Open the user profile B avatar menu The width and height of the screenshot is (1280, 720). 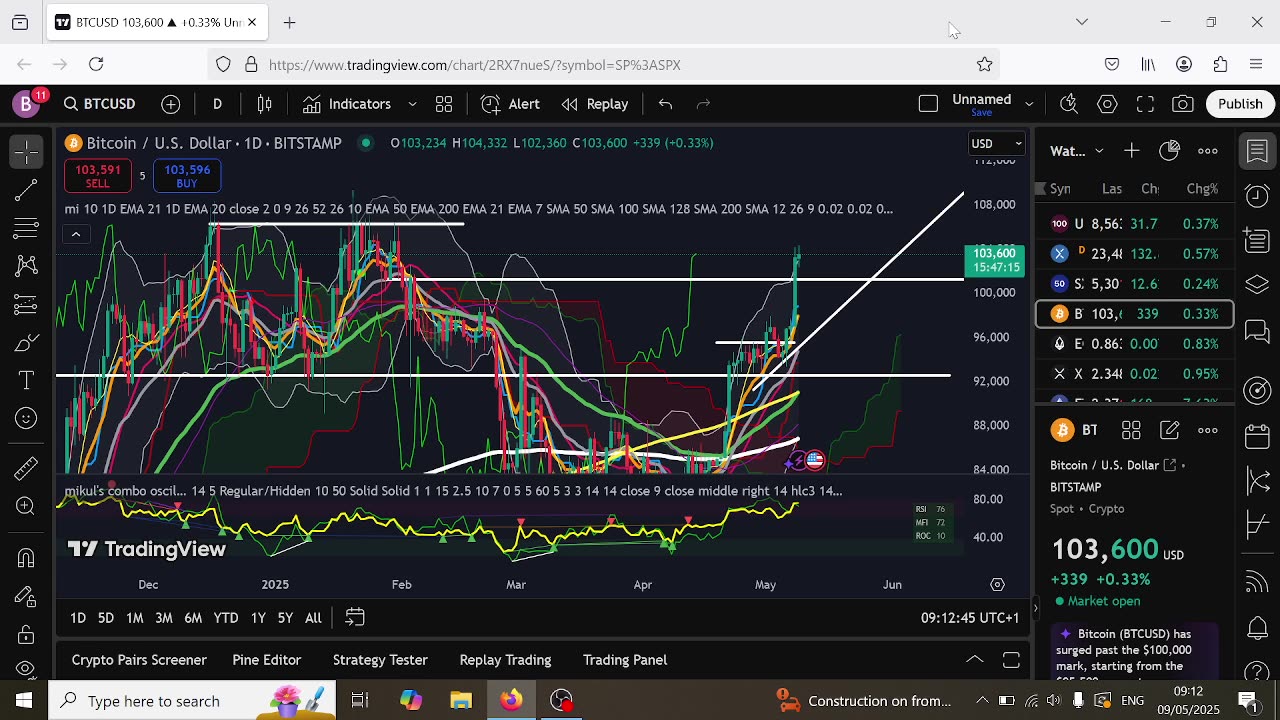pos(28,103)
